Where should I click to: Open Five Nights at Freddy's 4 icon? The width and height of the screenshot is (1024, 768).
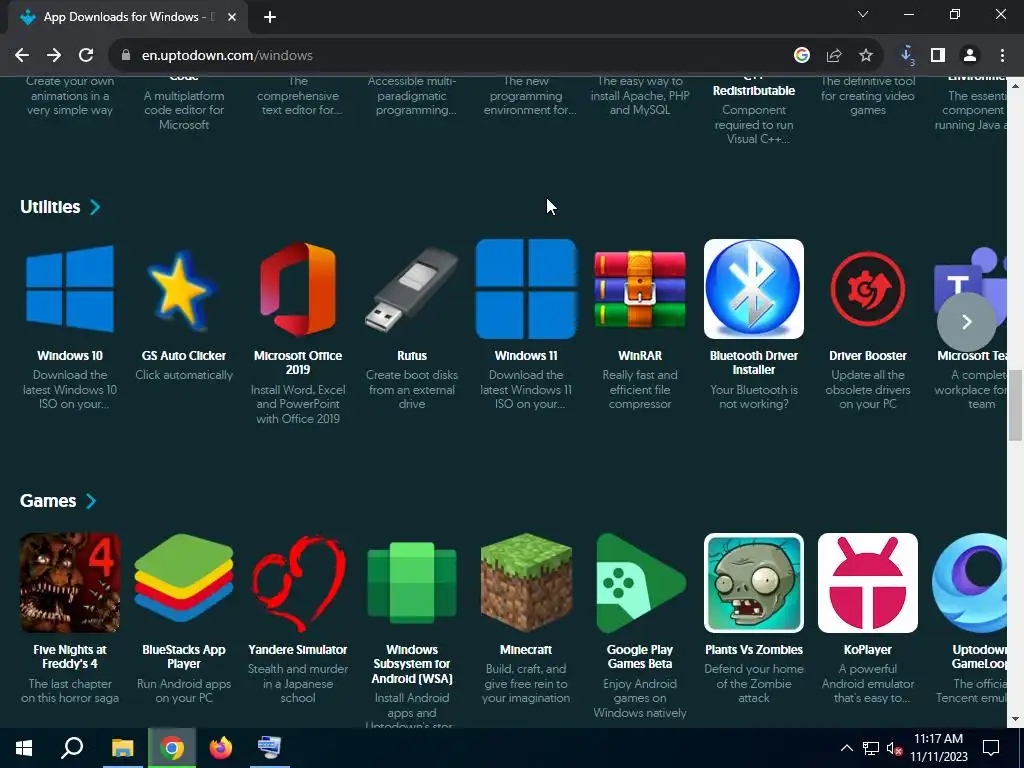tap(70, 583)
